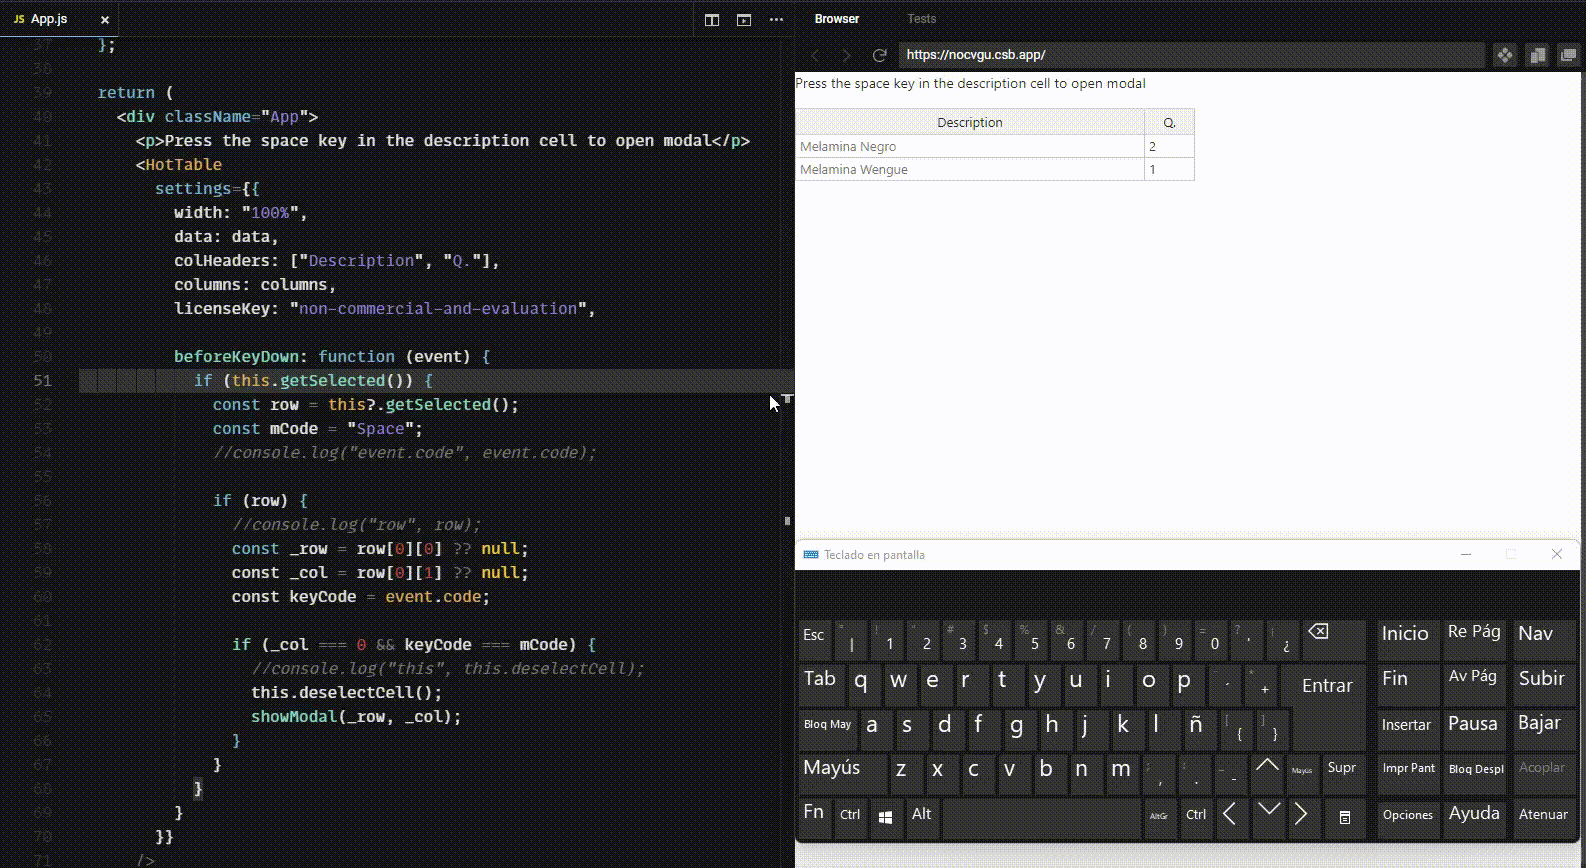The height and width of the screenshot is (868, 1586).
Task: Click the Tab key on on-screen keyboard
Action: [822, 683]
